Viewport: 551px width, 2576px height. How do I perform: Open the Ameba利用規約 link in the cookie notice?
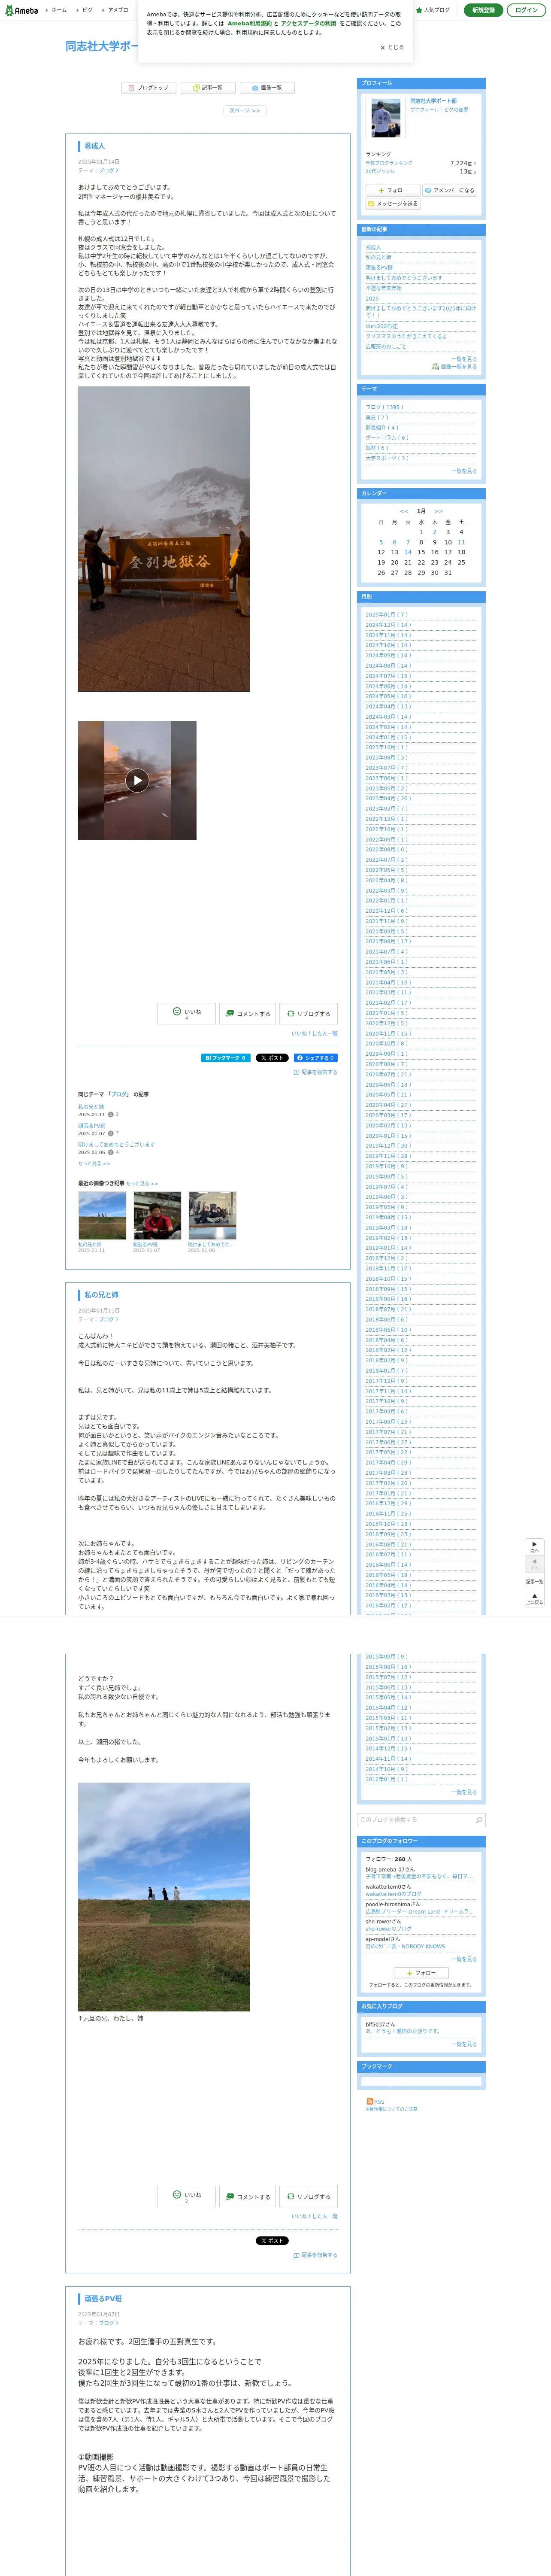point(249,23)
